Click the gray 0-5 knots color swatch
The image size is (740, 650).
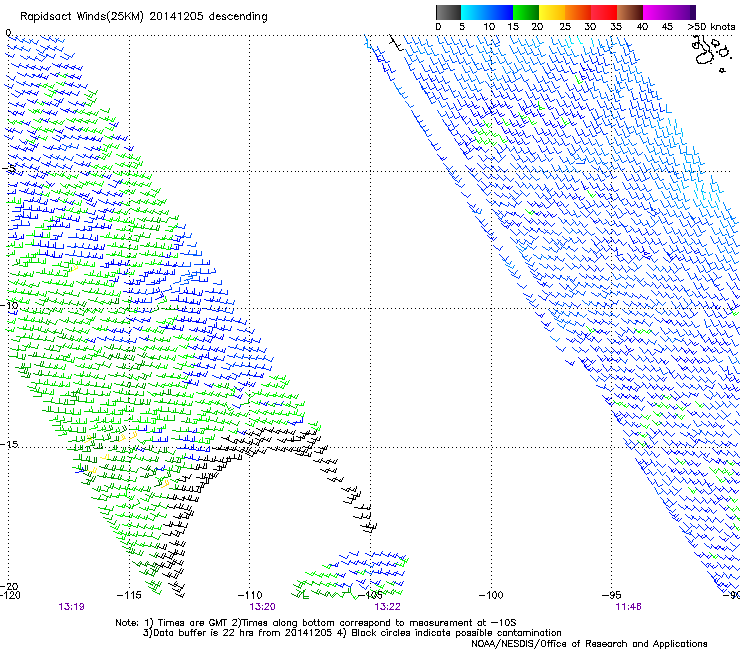[448, 12]
